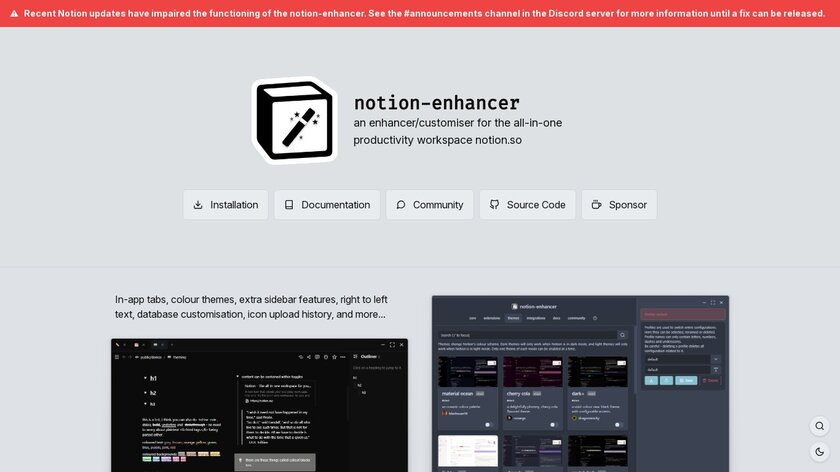Go to the Community page
840x472 pixels.
(430, 205)
